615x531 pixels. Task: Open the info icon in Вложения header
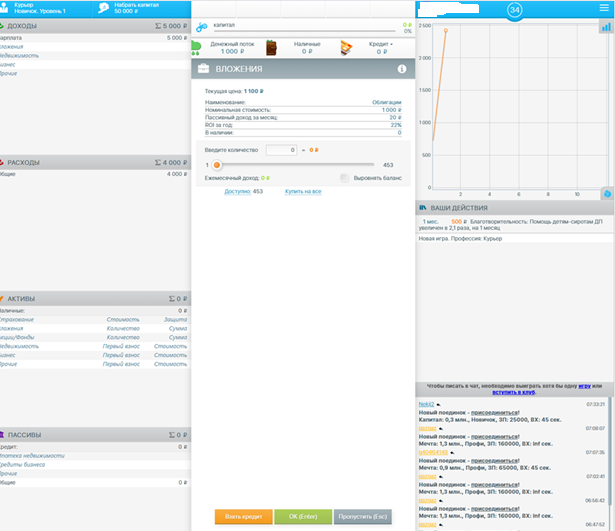coord(402,69)
